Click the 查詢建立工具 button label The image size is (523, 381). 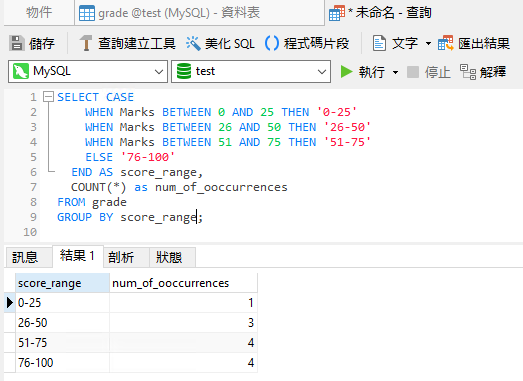pos(137,43)
